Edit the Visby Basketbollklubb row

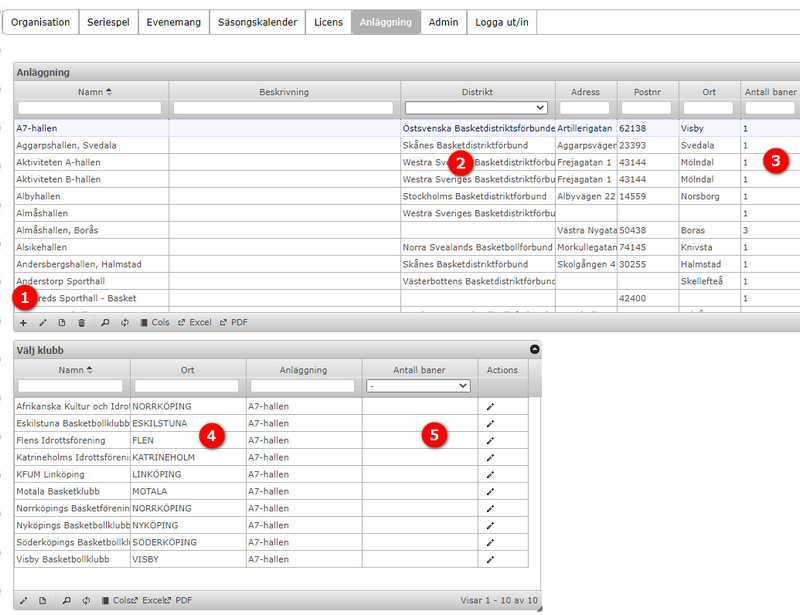[x=490, y=559]
